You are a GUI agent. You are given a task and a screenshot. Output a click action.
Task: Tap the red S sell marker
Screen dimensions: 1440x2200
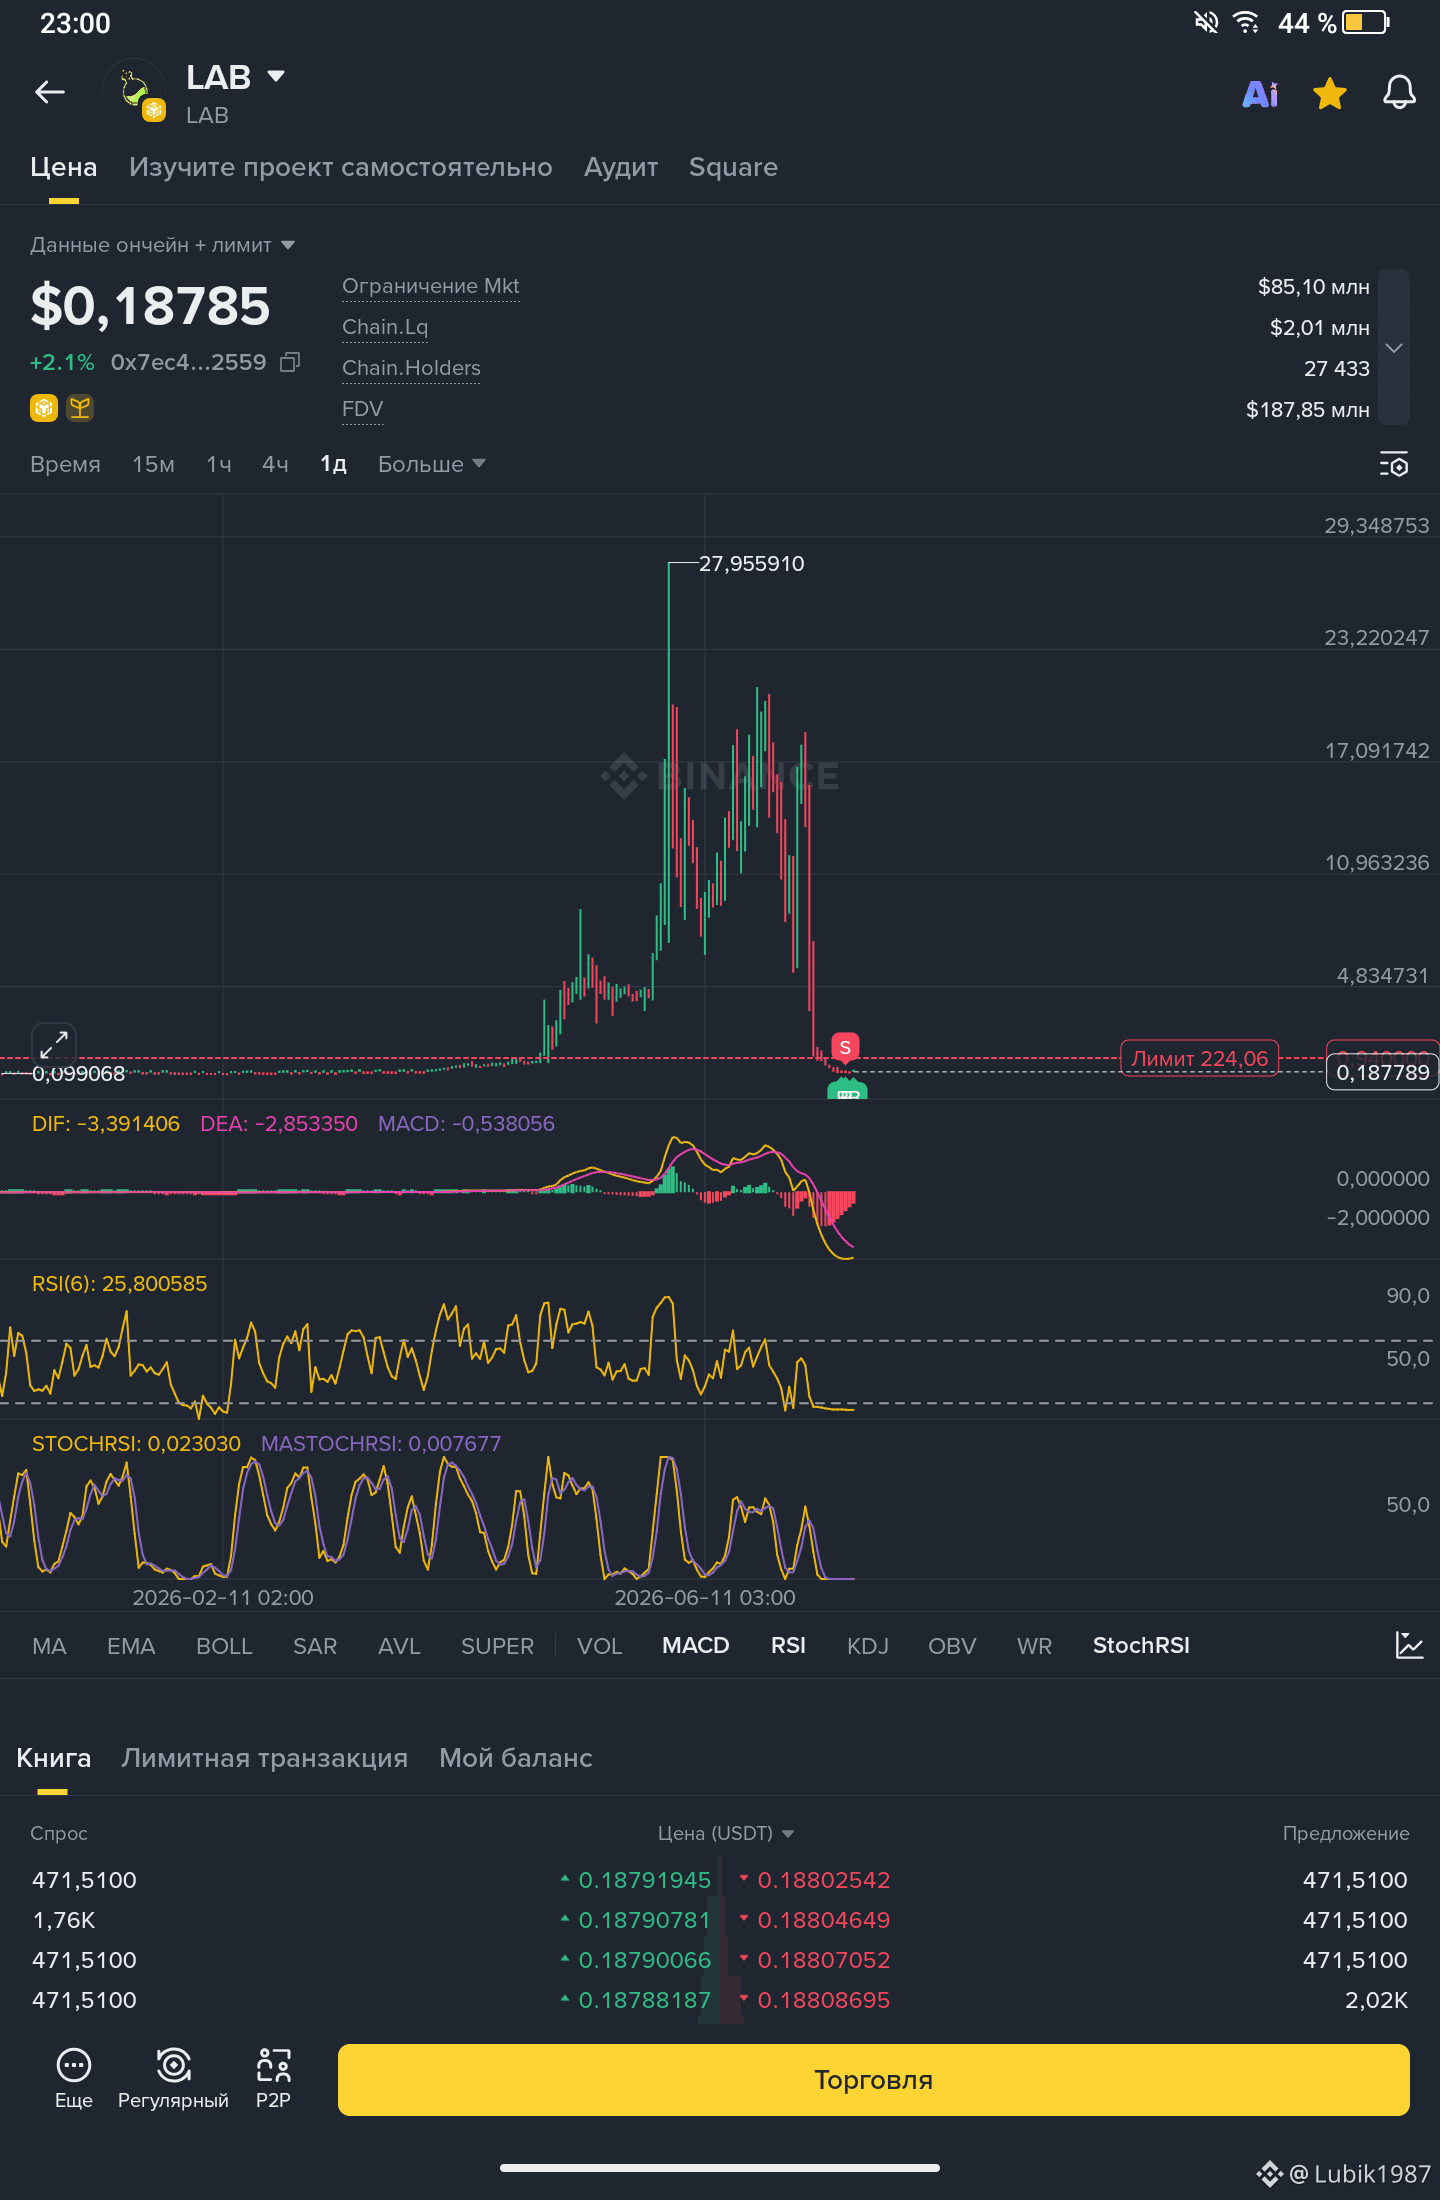845,1048
